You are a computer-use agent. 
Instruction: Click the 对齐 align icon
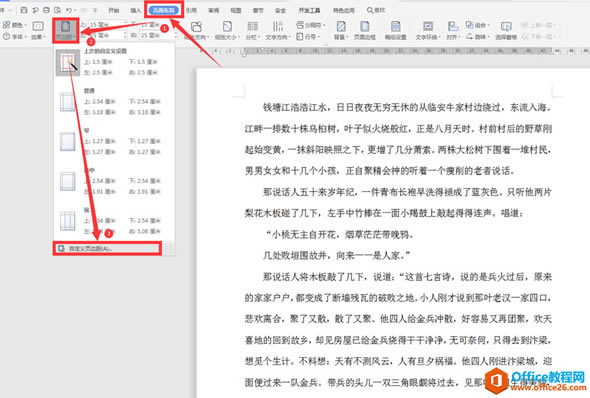coord(453,26)
